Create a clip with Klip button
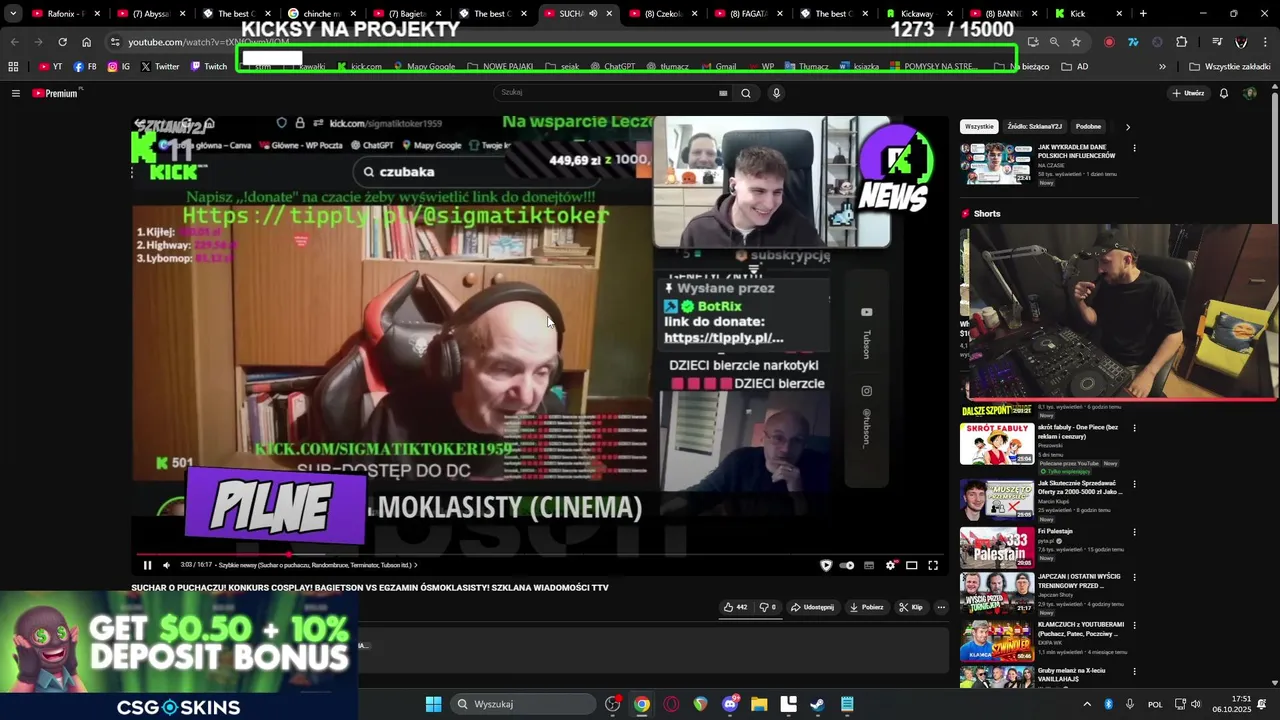Image resolution: width=1280 pixels, height=720 pixels. [911, 607]
